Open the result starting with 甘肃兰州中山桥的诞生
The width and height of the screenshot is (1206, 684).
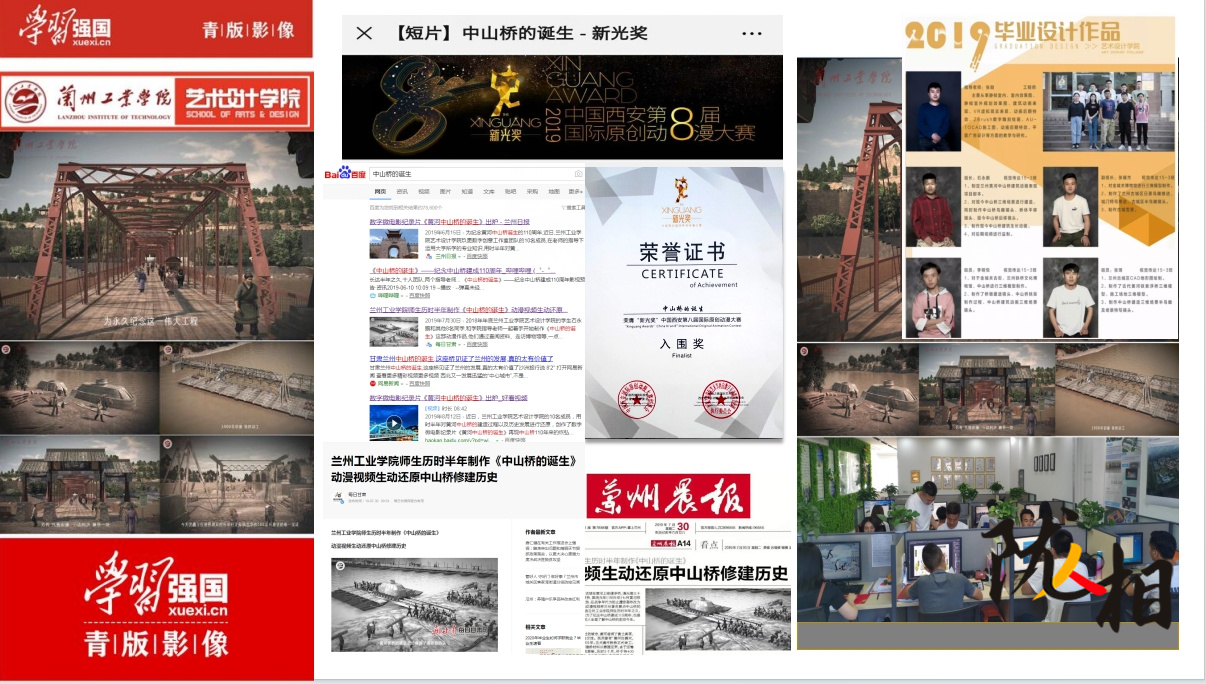coord(450,357)
